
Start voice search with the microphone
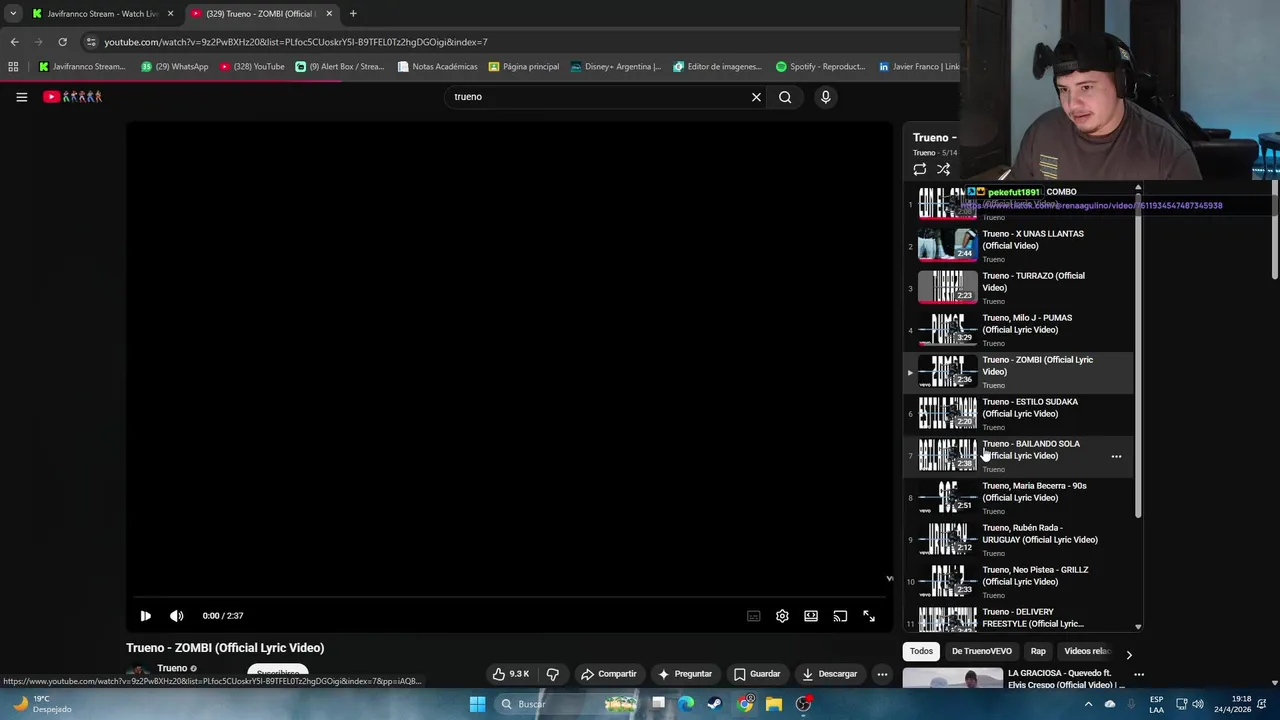825,97
